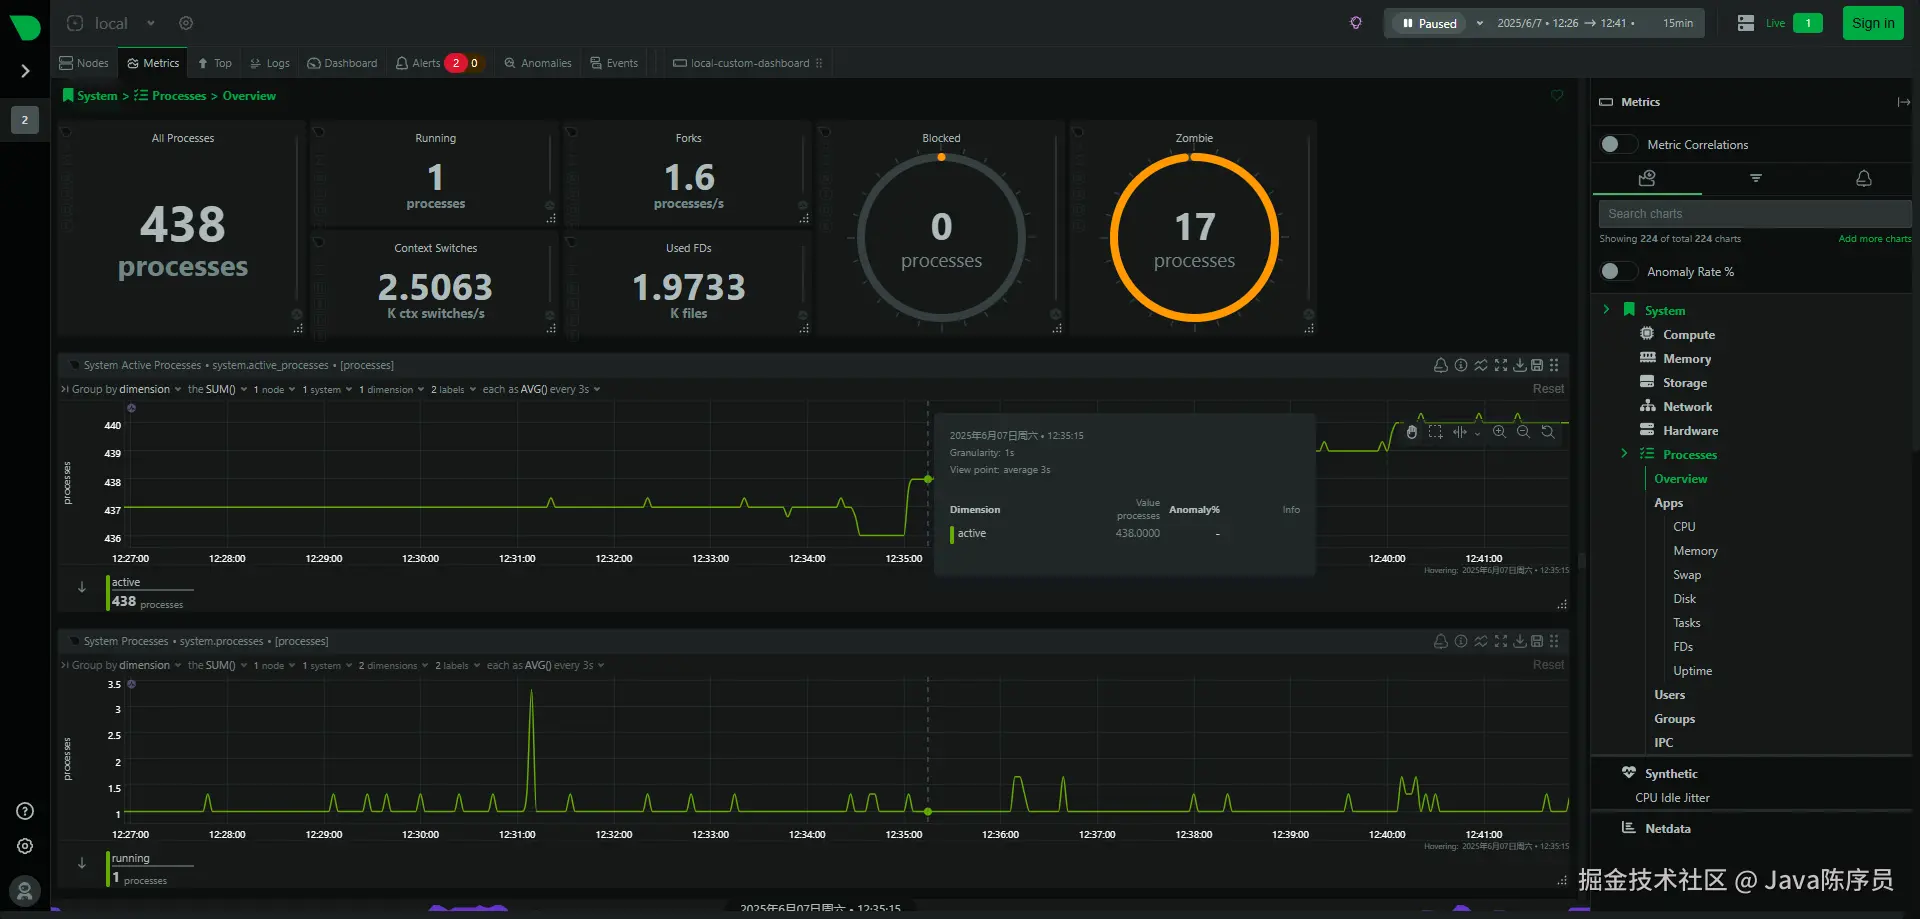Click the alert bell on System Processes chart
Viewport: 1920px width, 919px height.
click(x=1440, y=641)
